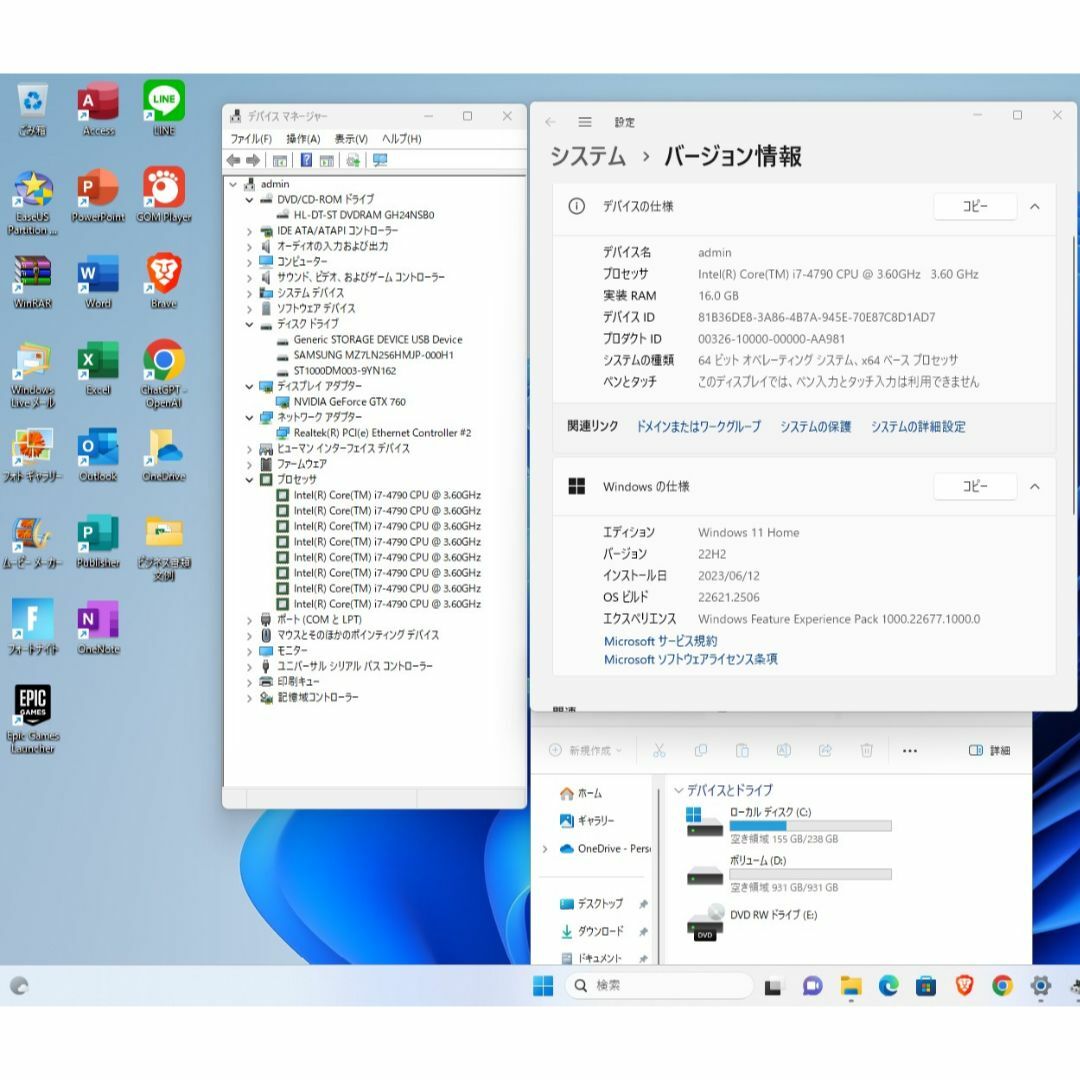This screenshot has width=1080, height=1080.
Task: Launch LINE from the desktop
Action: pos(164,109)
